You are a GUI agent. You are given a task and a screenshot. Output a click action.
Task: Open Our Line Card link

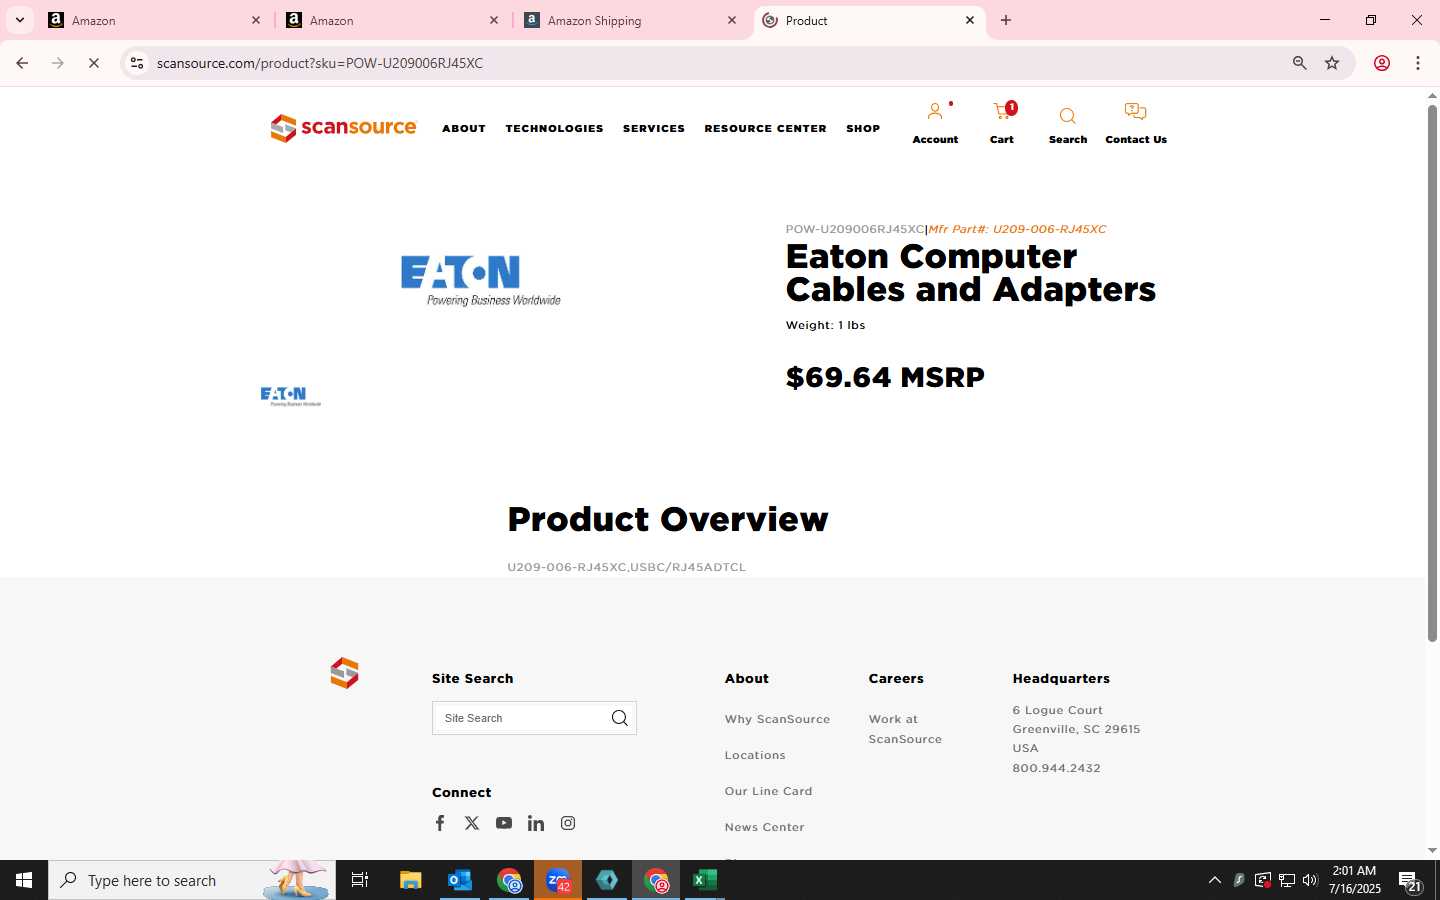click(x=768, y=791)
